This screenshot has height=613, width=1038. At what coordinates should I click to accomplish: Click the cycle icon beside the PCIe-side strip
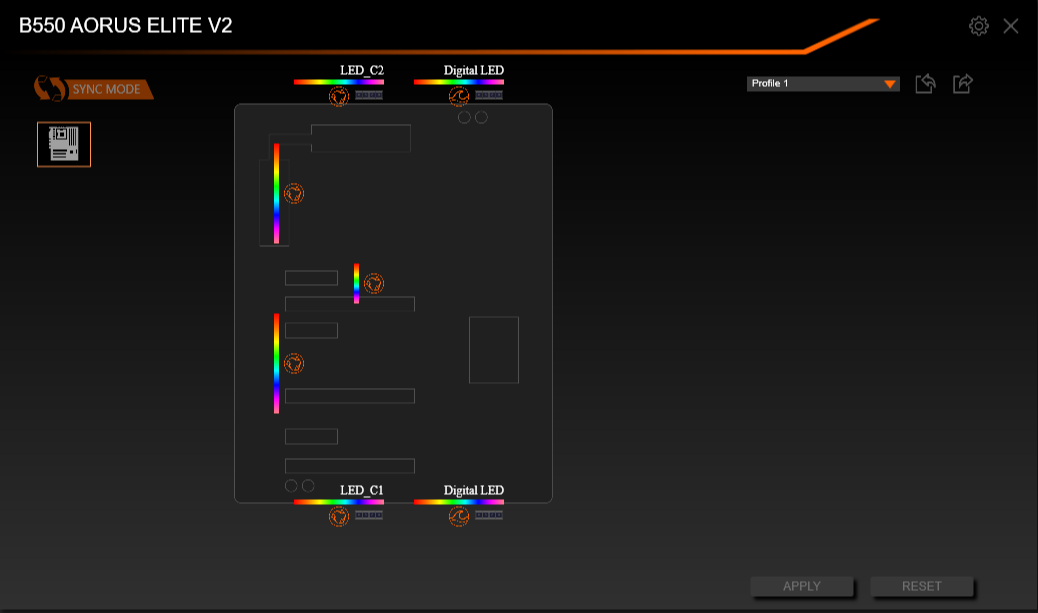coord(294,363)
